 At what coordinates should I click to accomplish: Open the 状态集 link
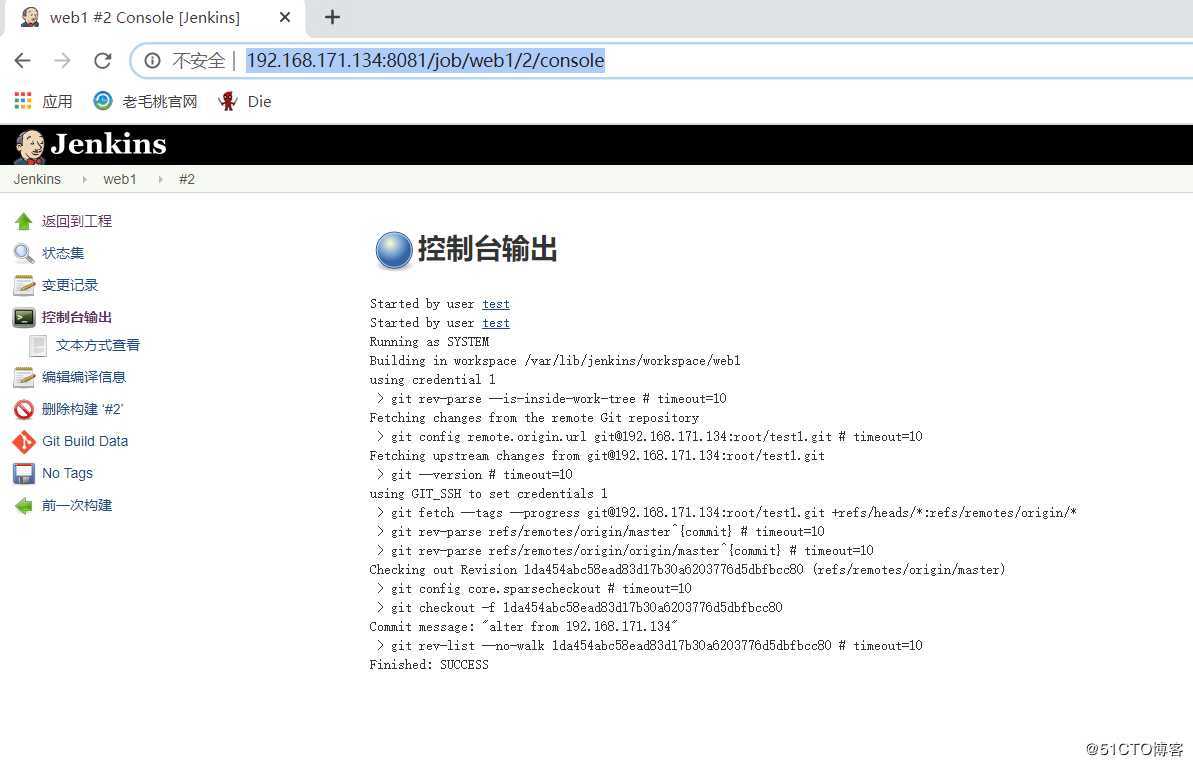pyautogui.click(x=62, y=253)
